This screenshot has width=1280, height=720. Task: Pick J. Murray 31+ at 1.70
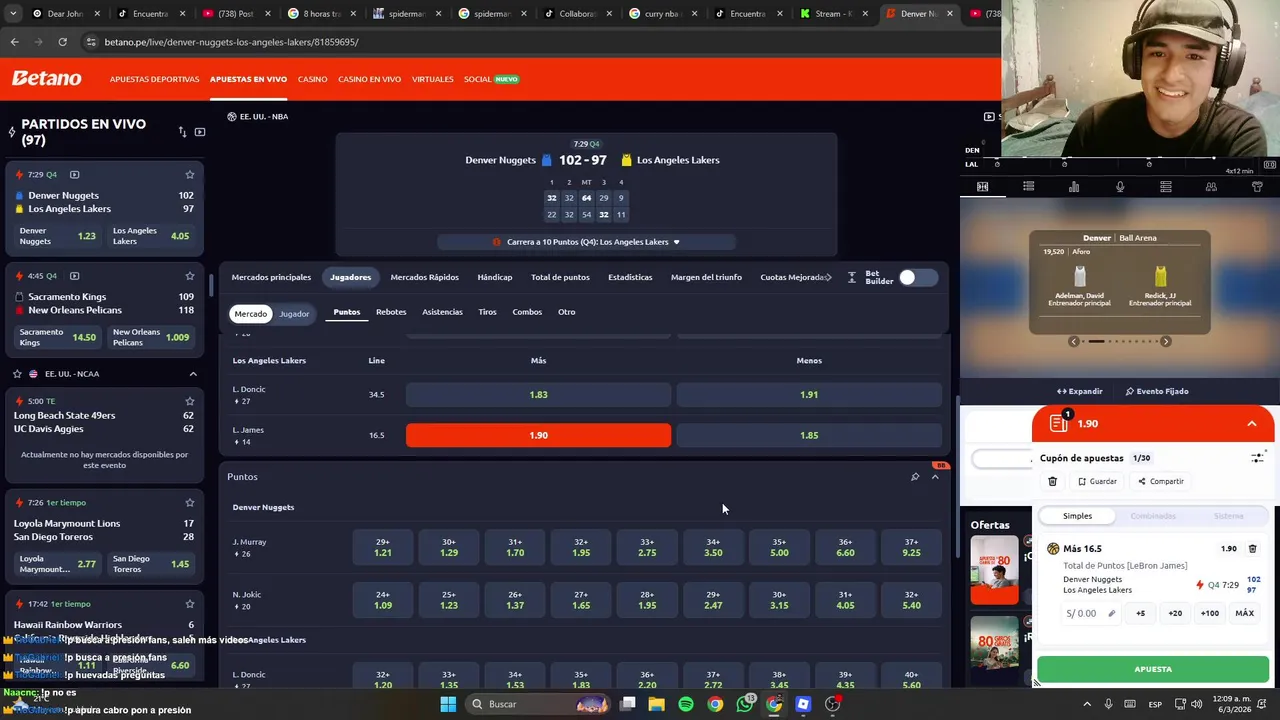515,547
